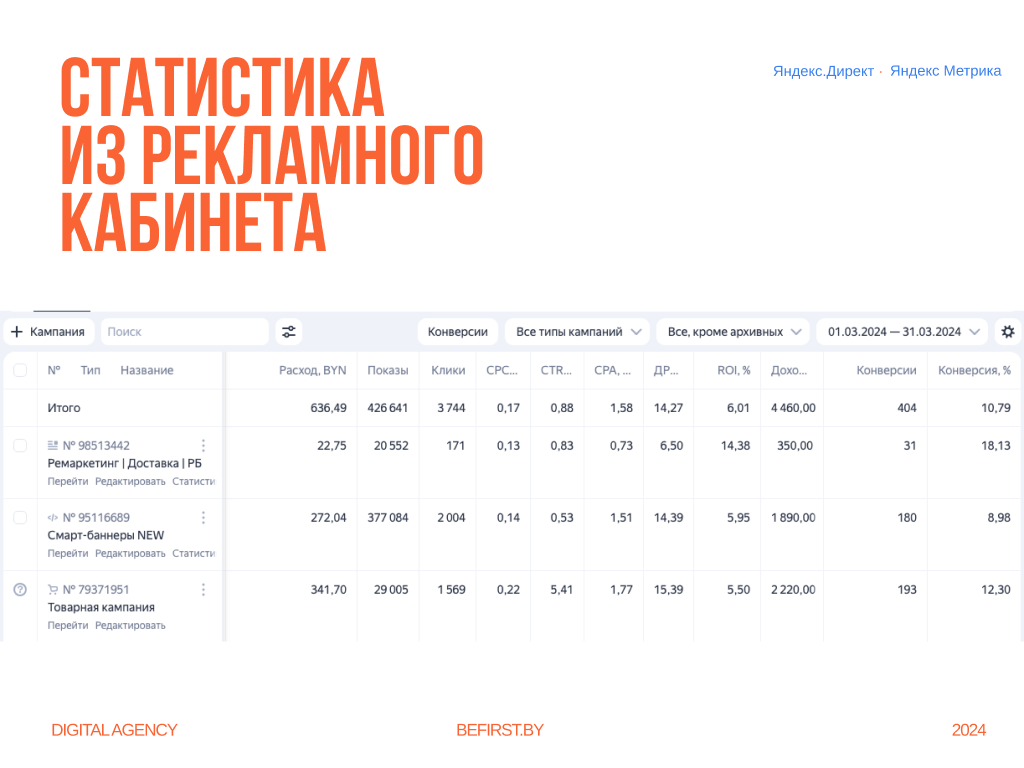Open the date range 01.03.2024 — 31.03.2024 picker
Image resolution: width=1024 pixels, height=768 pixels.
coord(903,332)
